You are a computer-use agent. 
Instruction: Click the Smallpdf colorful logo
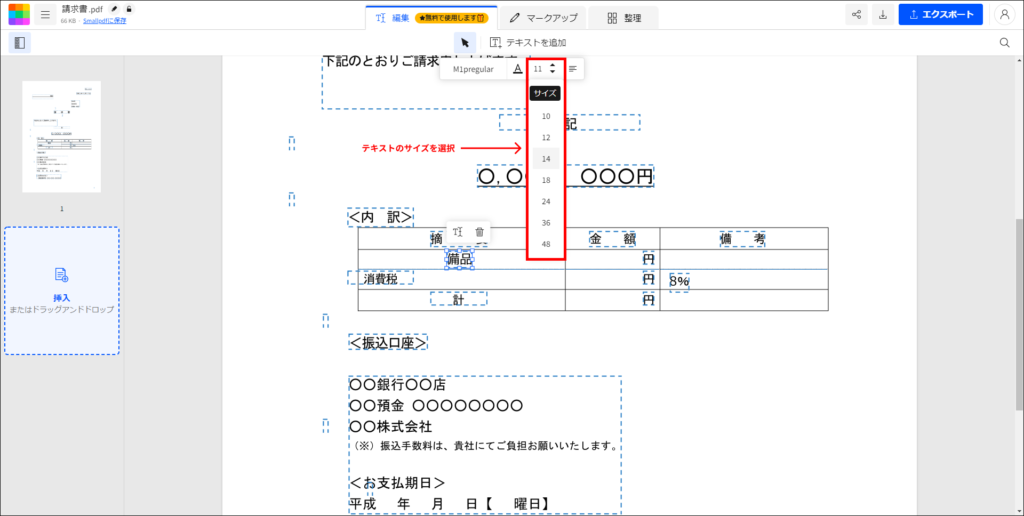click(x=19, y=14)
